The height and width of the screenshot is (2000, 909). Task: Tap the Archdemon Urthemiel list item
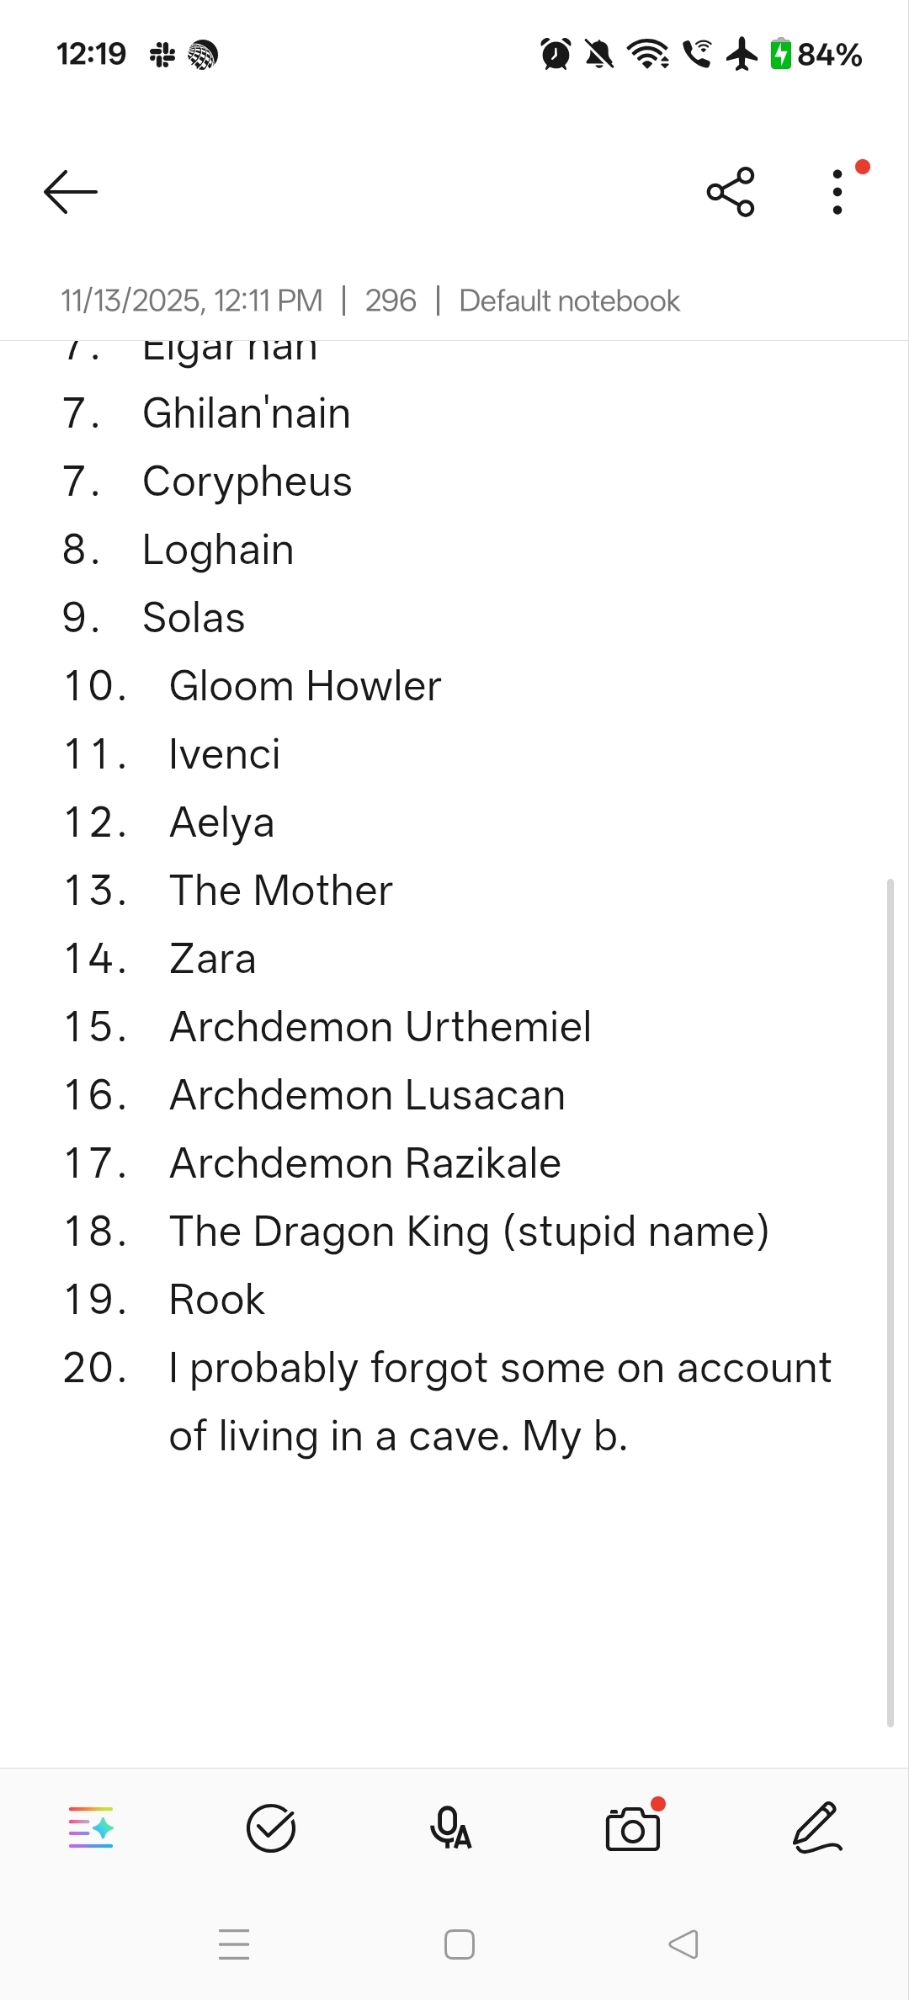click(380, 1027)
